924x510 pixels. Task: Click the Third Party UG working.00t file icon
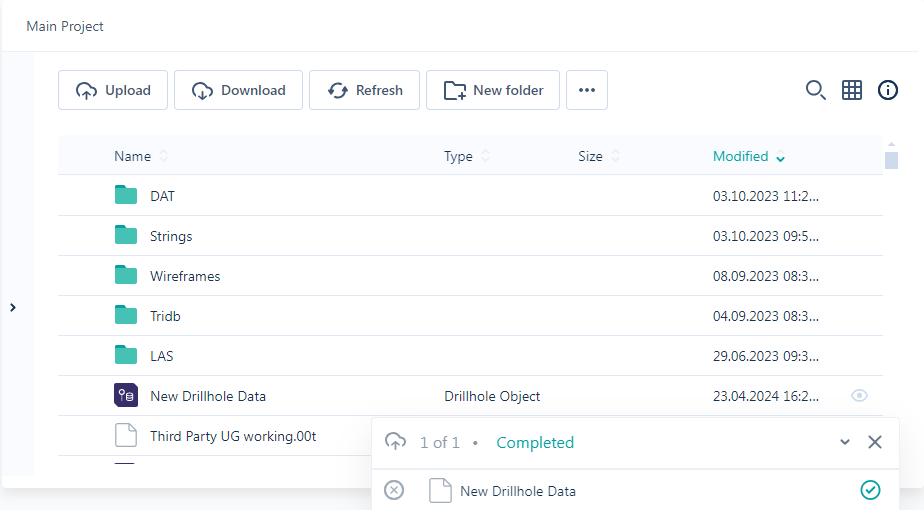(x=126, y=436)
